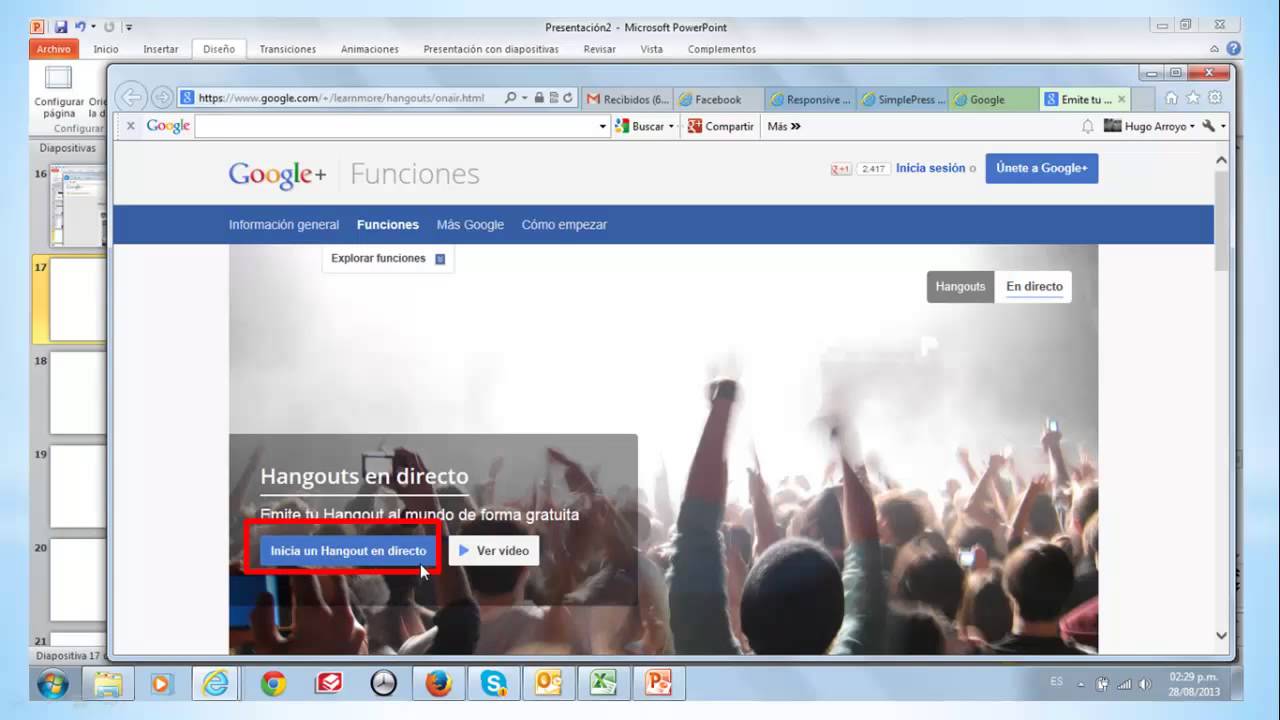Open the Internet Explorer home icon
The height and width of the screenshot is (720, 1280).
tap(1172, 98)
